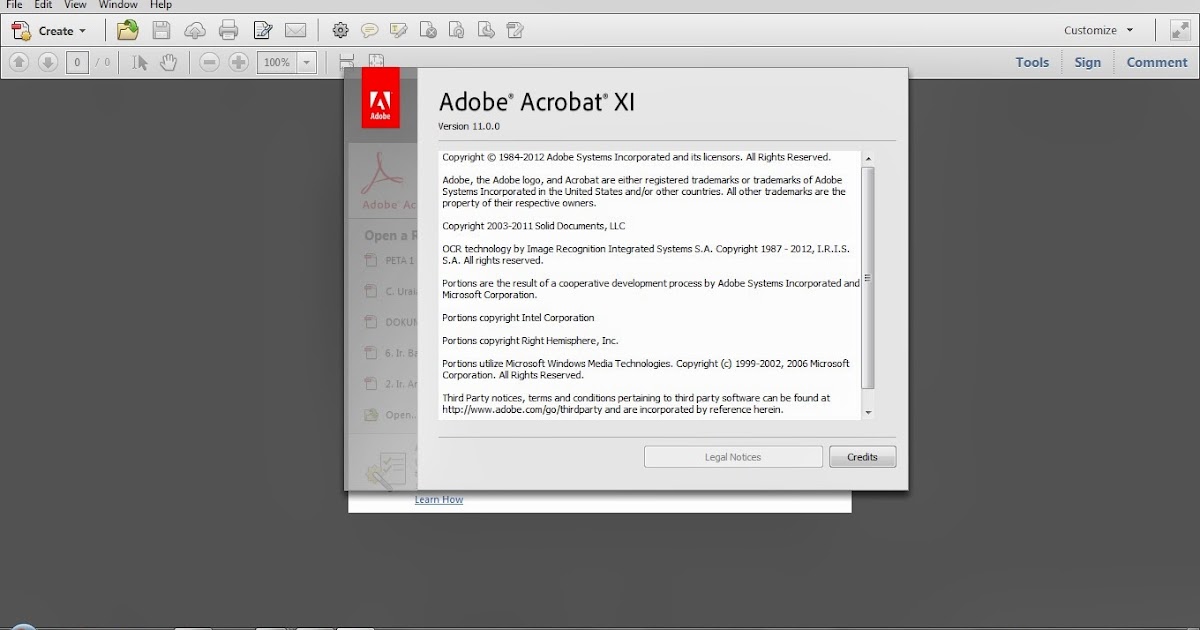Select the highlight text tool
Screen dimensions: 1200x630
coord(398,30)
